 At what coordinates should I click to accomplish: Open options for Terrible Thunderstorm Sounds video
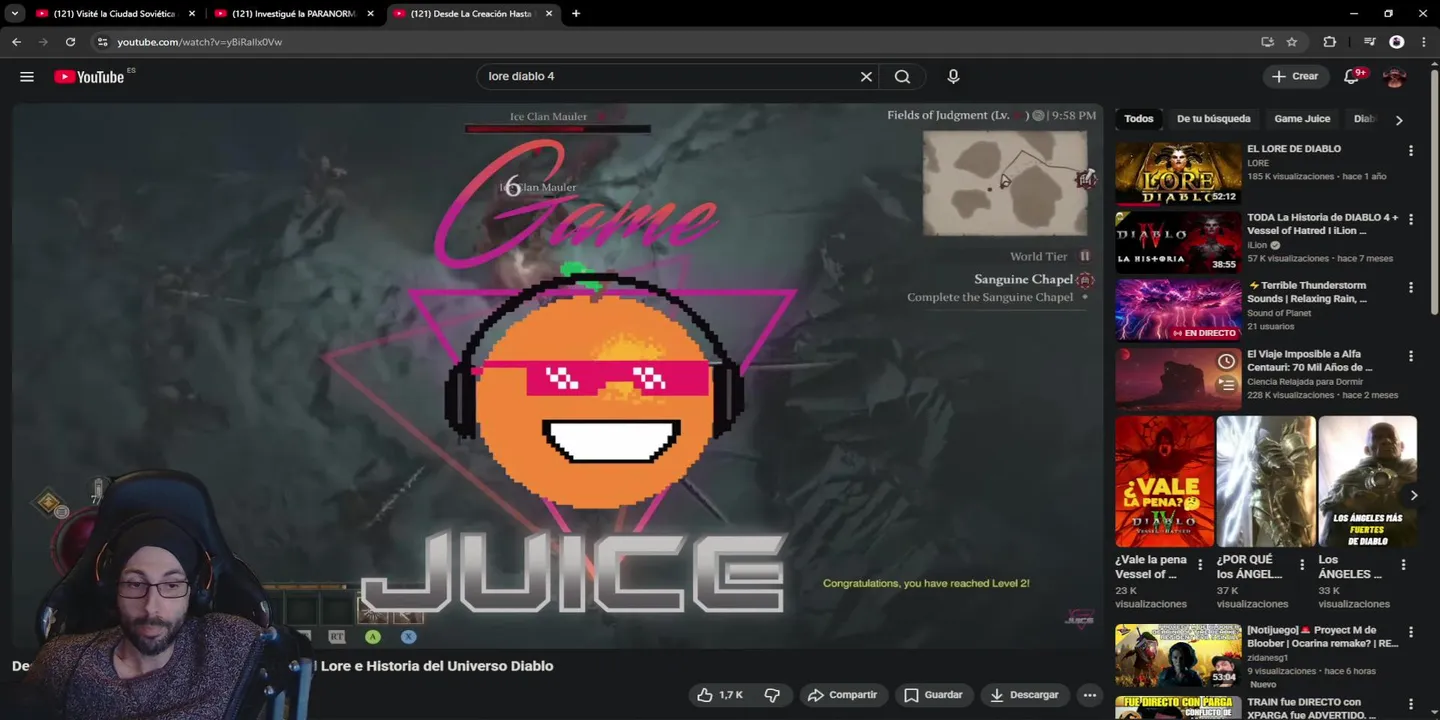point(1411,287)
